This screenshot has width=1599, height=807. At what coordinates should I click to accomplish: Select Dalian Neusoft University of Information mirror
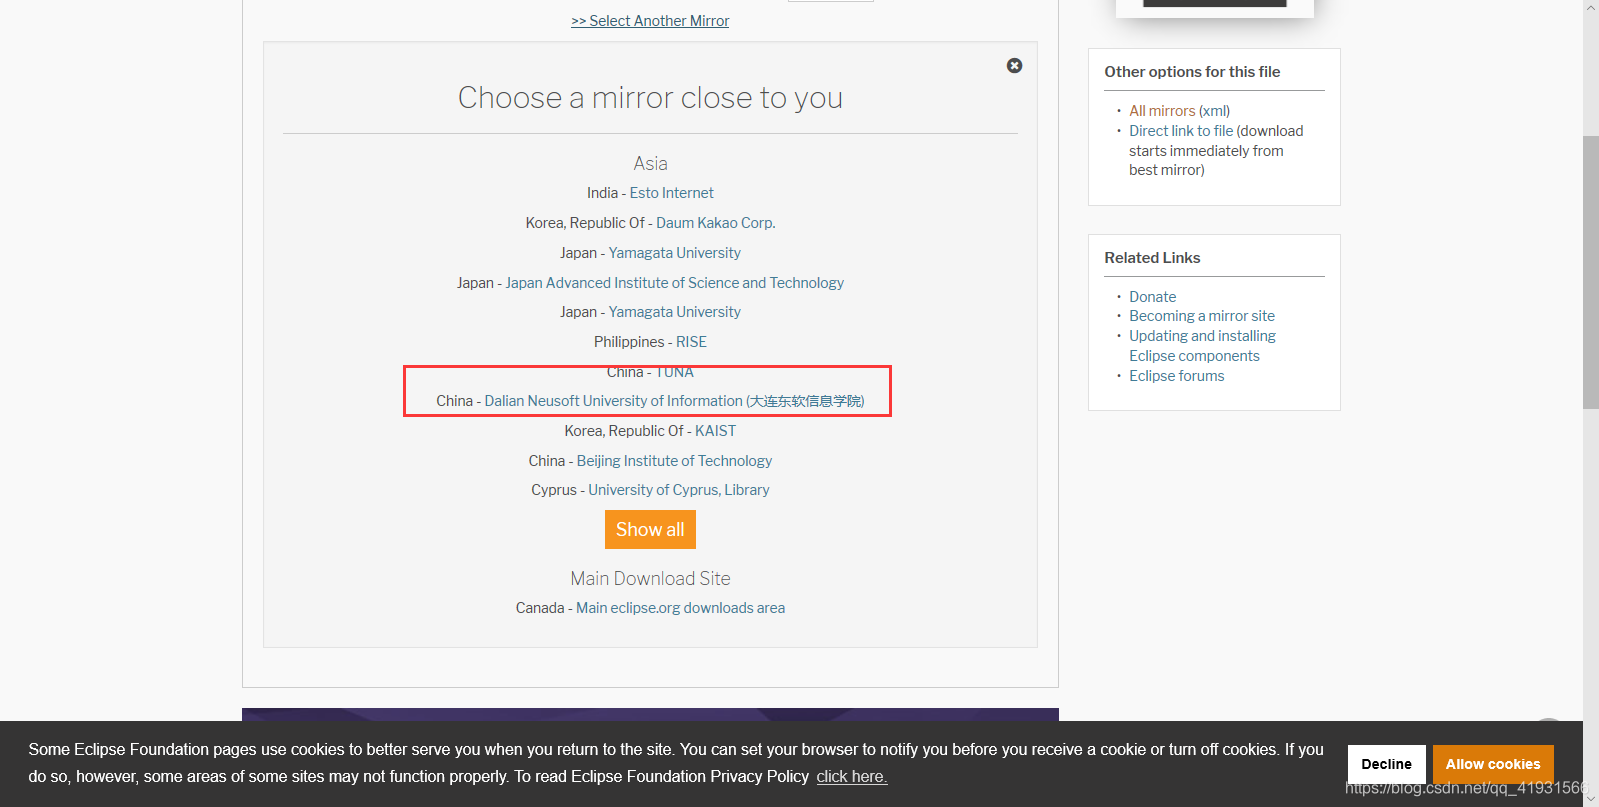[674, 401]
